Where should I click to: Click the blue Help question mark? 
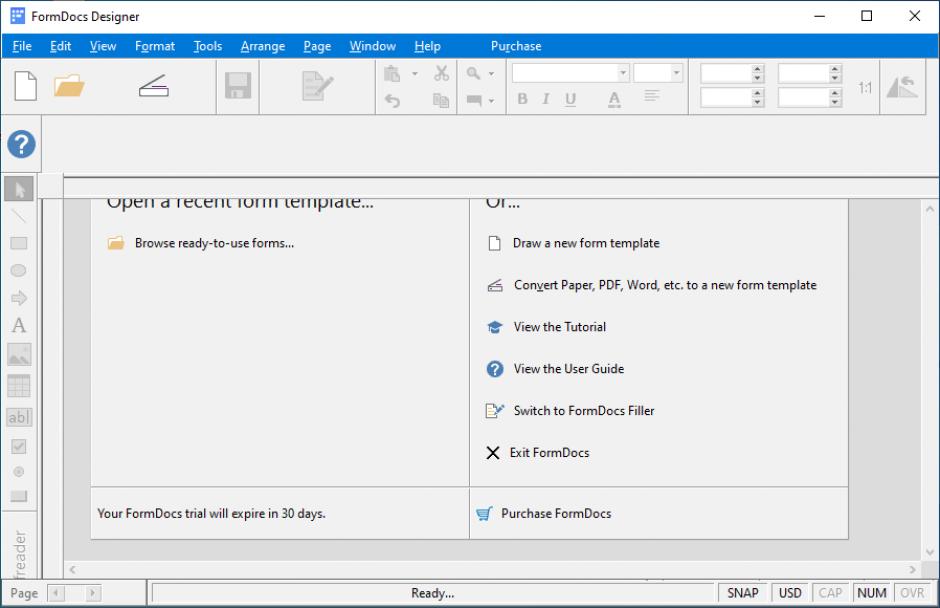[x=21, y=145]
